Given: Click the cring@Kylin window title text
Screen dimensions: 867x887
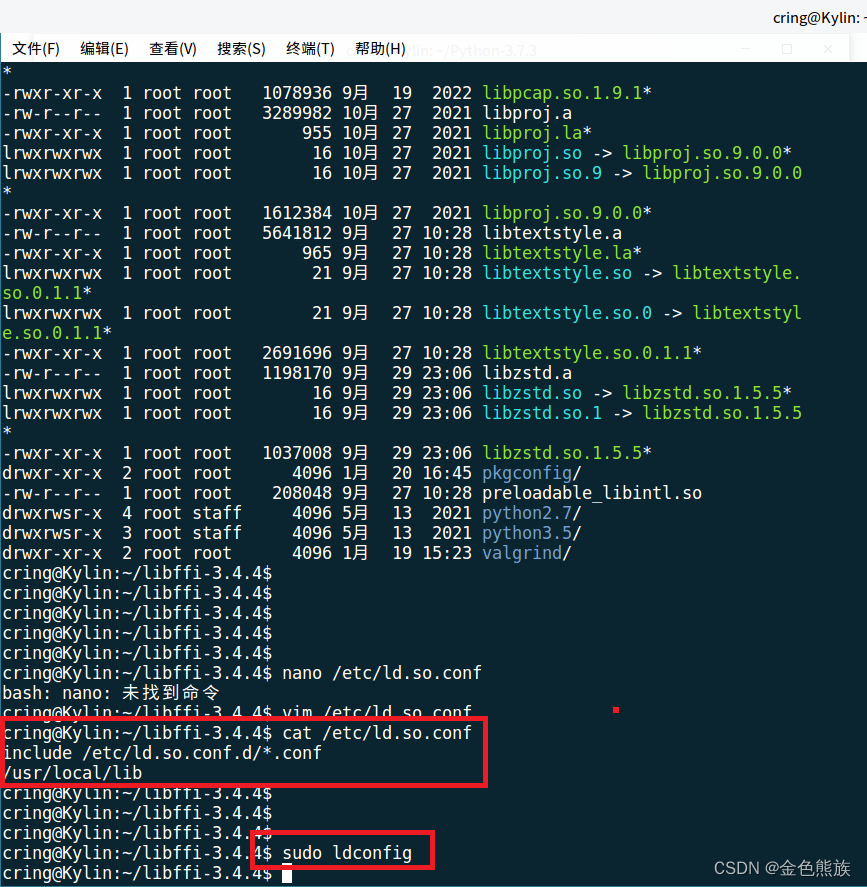Looking at the screenshot, I should tap(819, 18).
